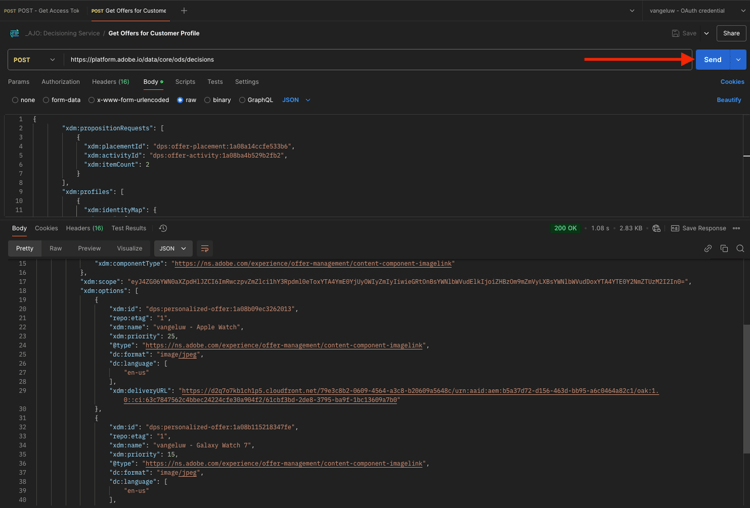Add a new request tab with plus

[x=184, y=11]
